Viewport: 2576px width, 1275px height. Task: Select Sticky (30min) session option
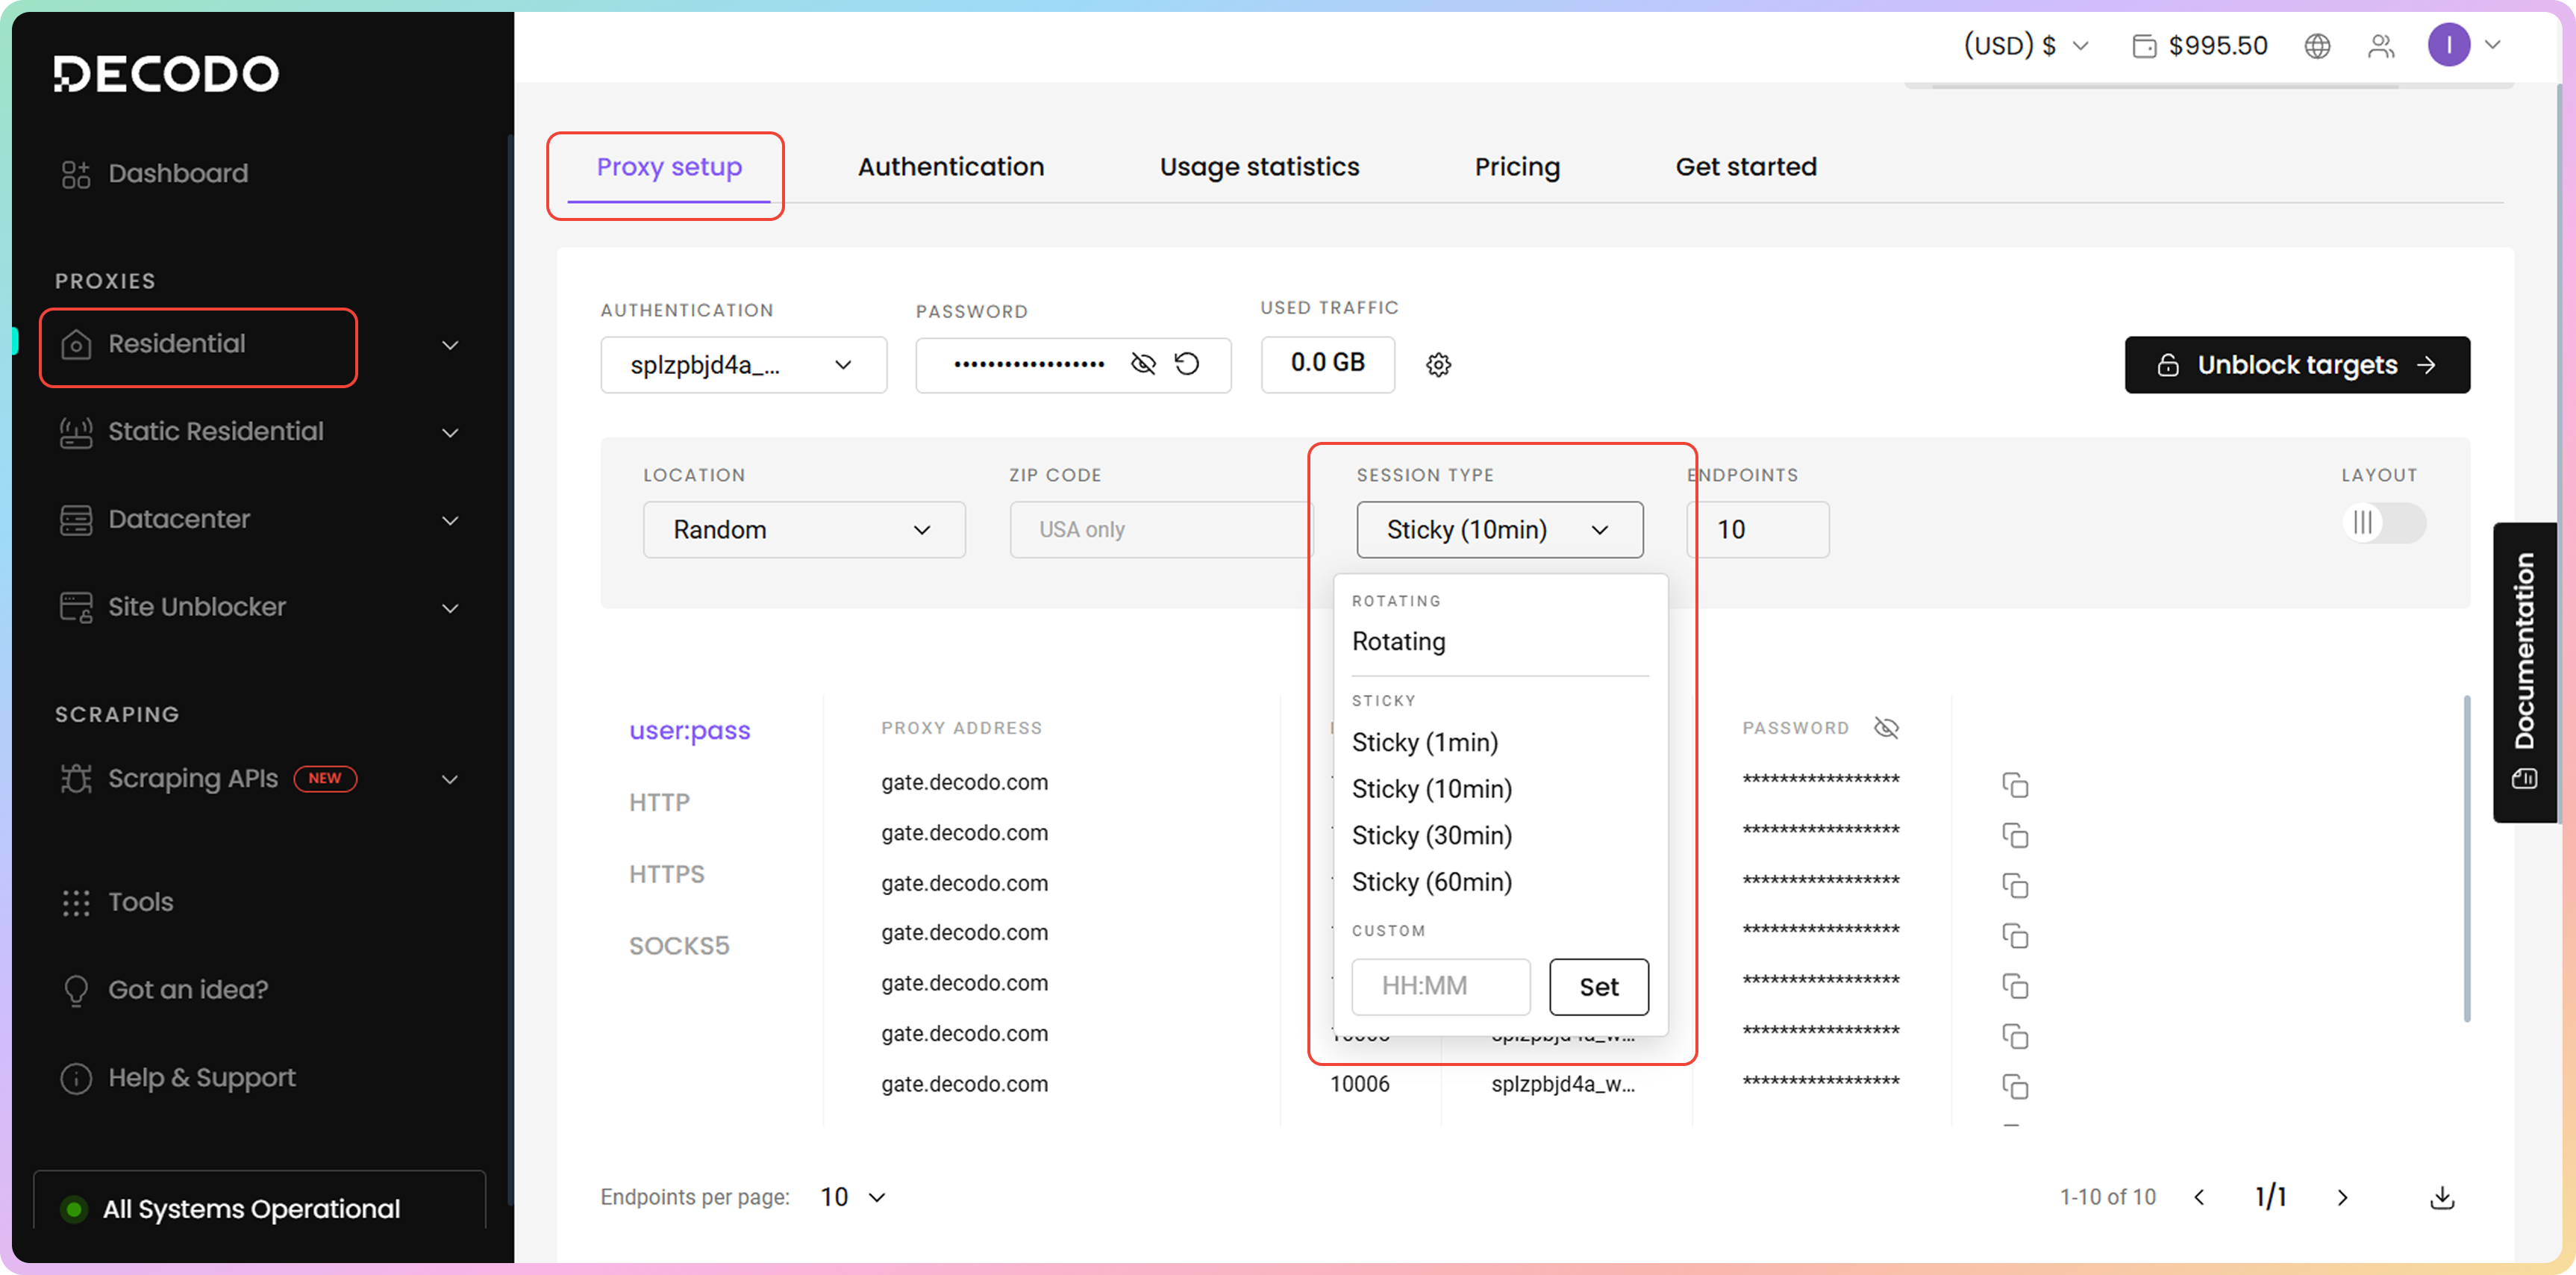[x=1431, y=835]
